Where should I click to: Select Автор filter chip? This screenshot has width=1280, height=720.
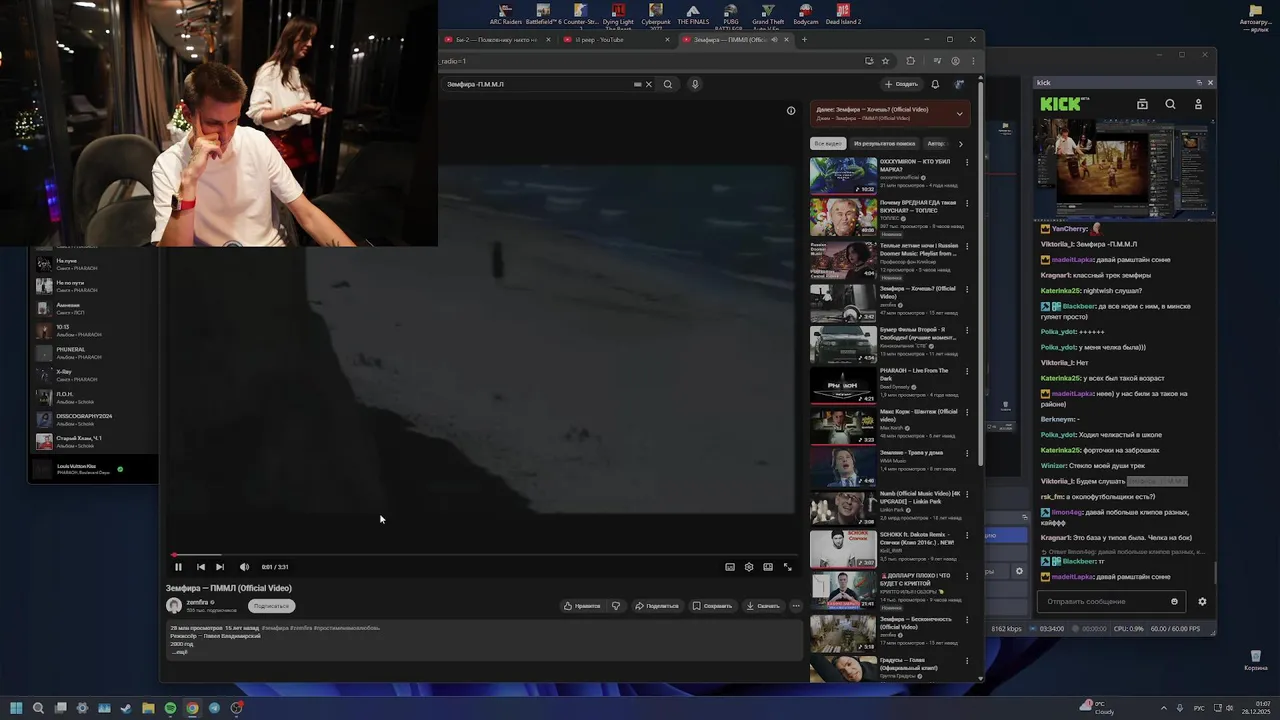935,144
